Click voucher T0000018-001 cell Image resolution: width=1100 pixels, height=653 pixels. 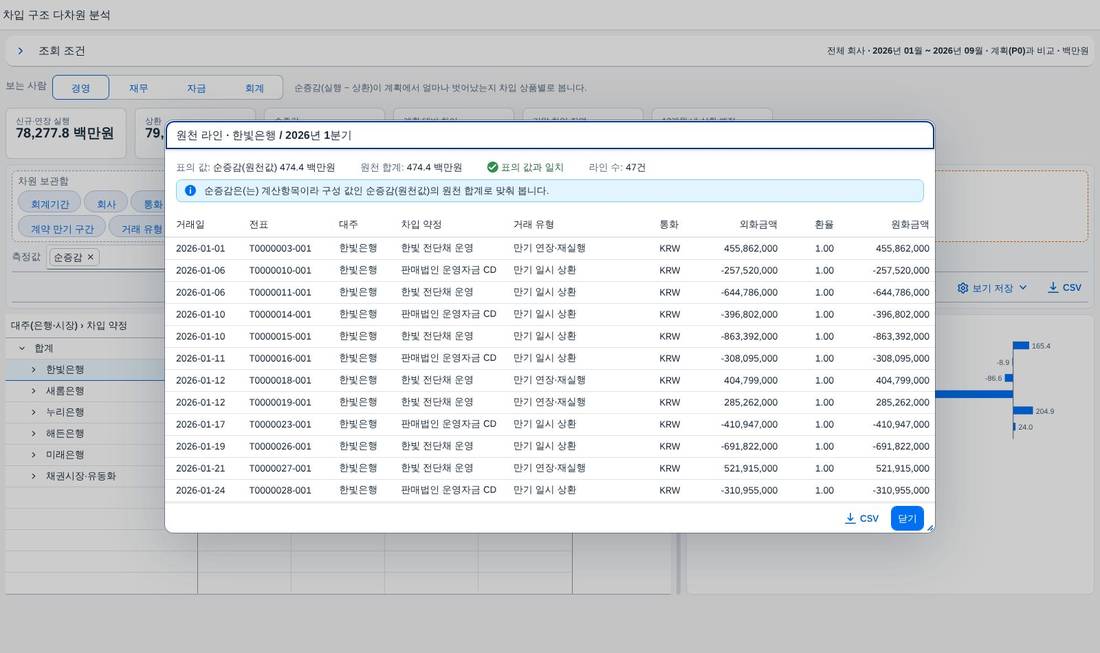280,380
